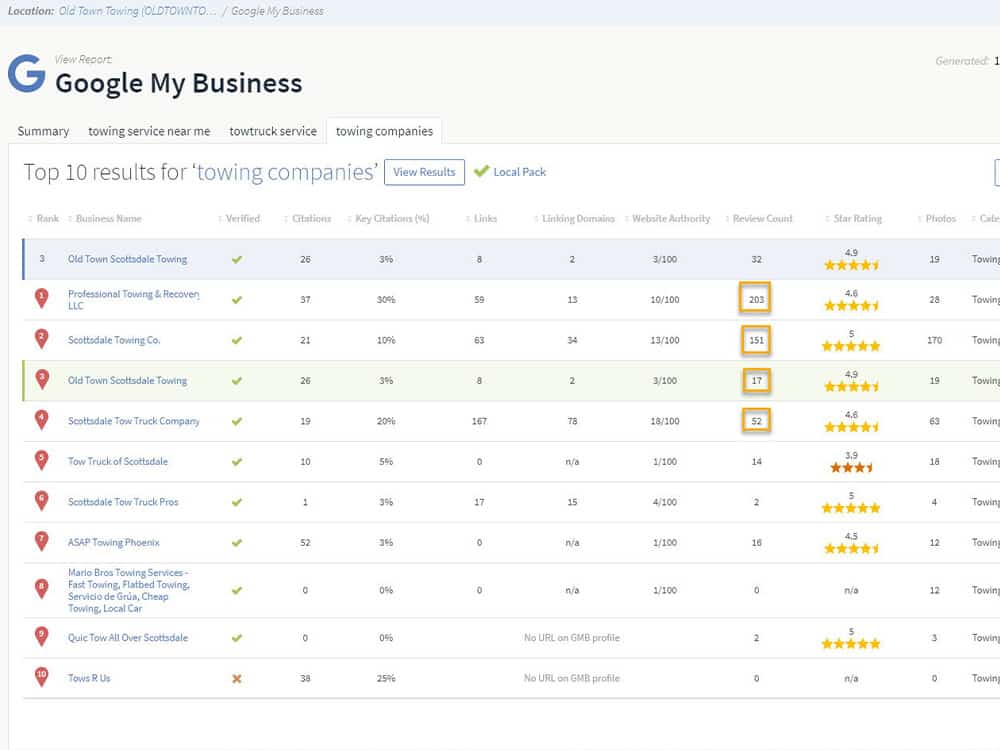The width and height of the screenshot is (1000, 750).
Task: Click the verified checkmark for Scottsdale Towing Co.
Action: click(237, 341)
